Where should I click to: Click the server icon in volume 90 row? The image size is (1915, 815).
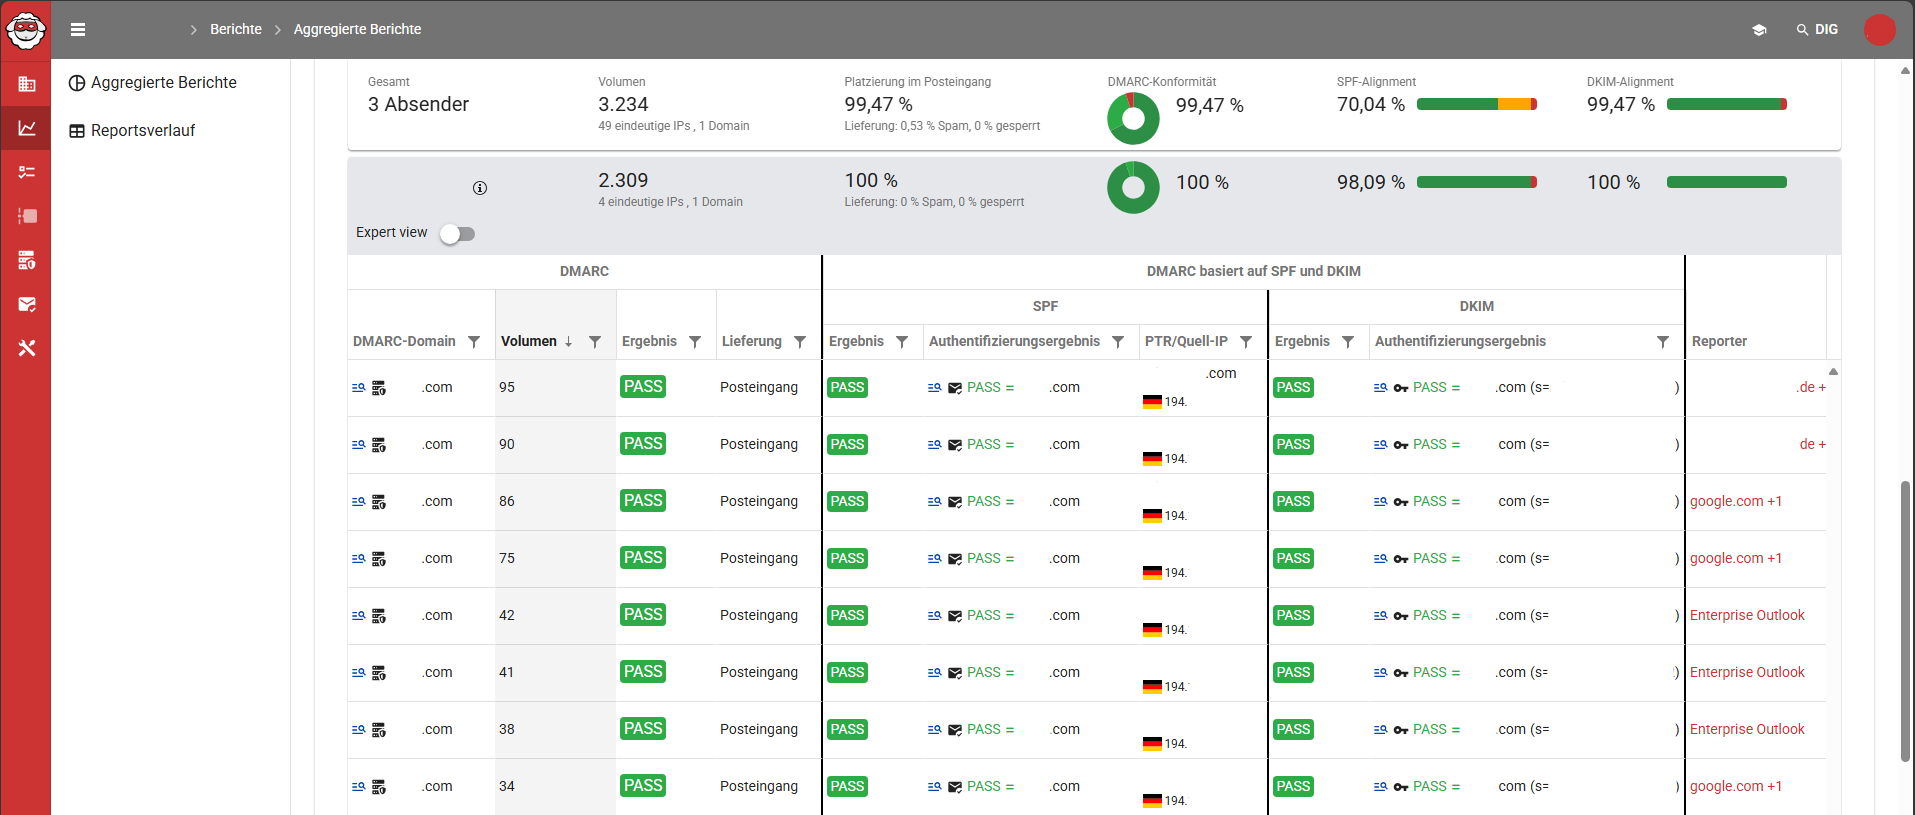coord(379,445)
